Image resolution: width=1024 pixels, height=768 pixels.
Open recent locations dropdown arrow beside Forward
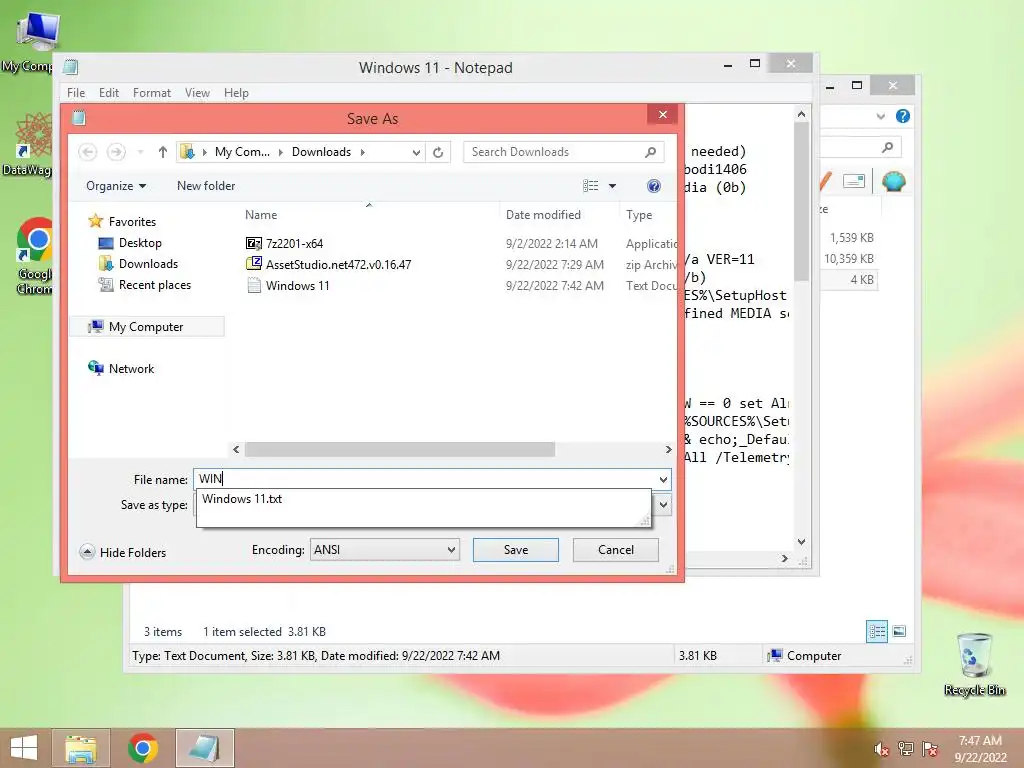[140, 152]
